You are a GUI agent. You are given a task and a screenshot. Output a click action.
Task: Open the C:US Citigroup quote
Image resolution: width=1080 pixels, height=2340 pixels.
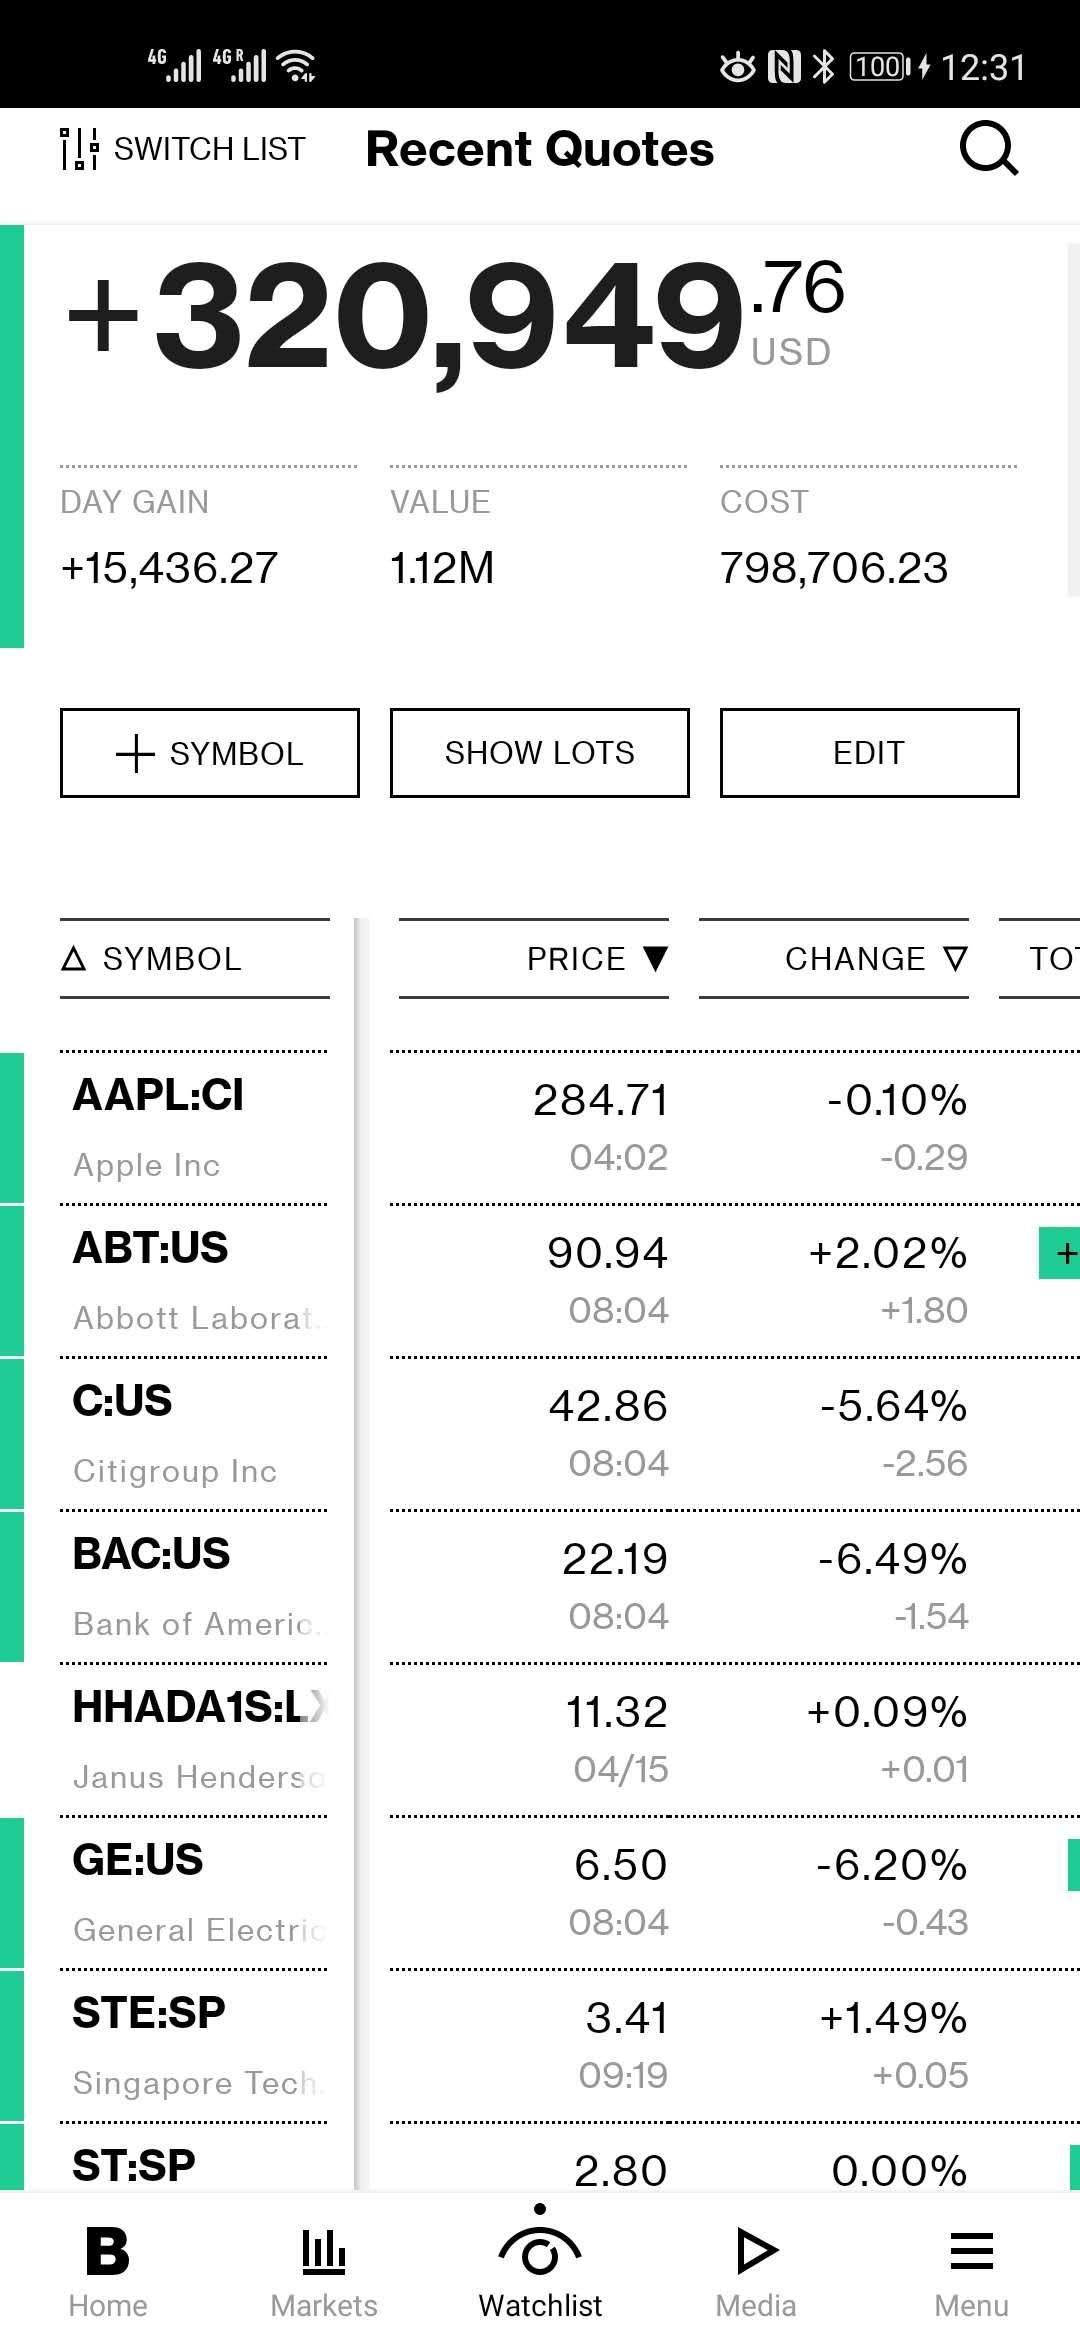click(195, 1434)
